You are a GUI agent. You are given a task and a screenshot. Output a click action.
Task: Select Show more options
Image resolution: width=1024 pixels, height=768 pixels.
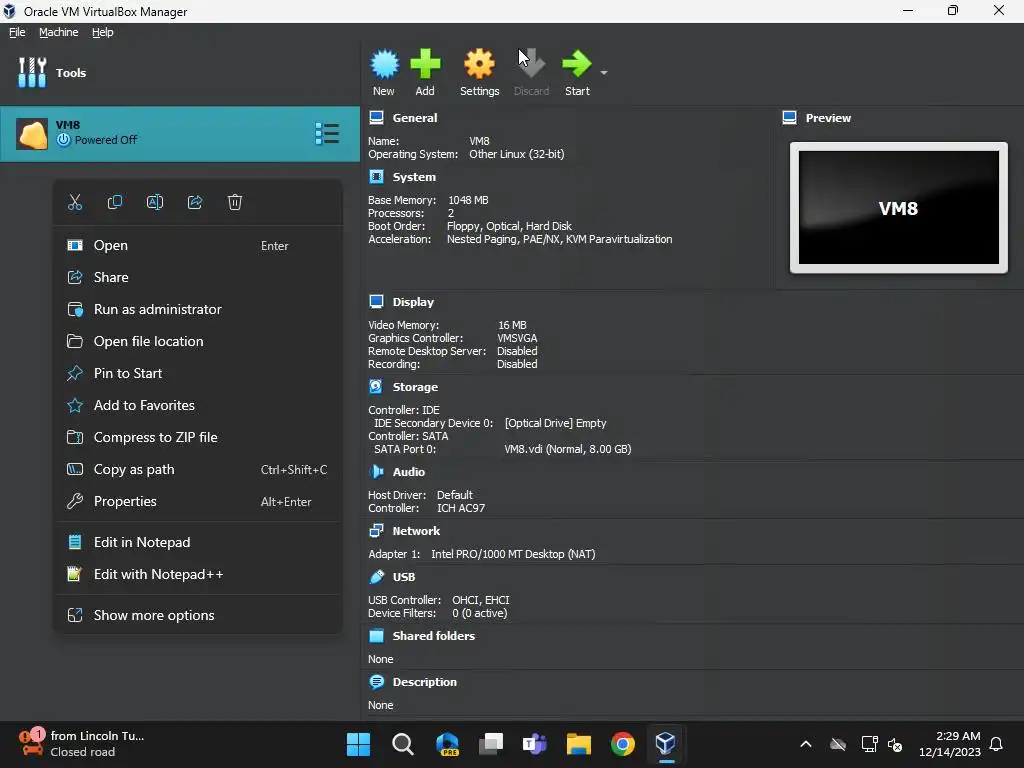(x=197, y=616)
